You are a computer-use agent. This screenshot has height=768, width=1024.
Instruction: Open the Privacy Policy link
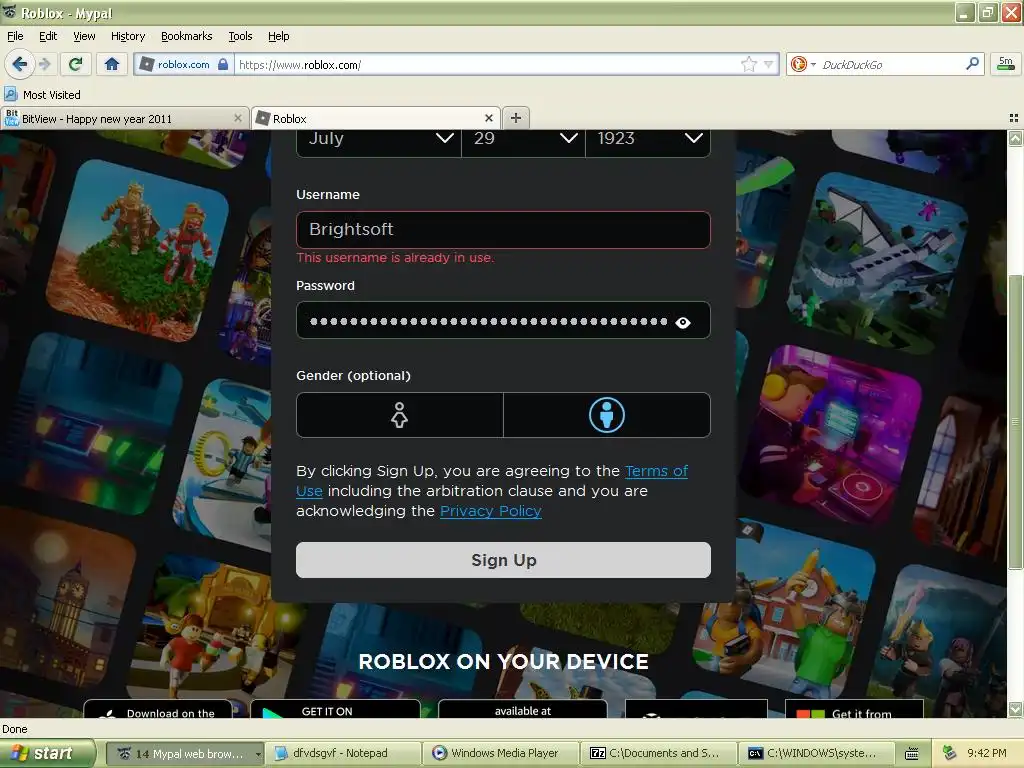point(490,511)
